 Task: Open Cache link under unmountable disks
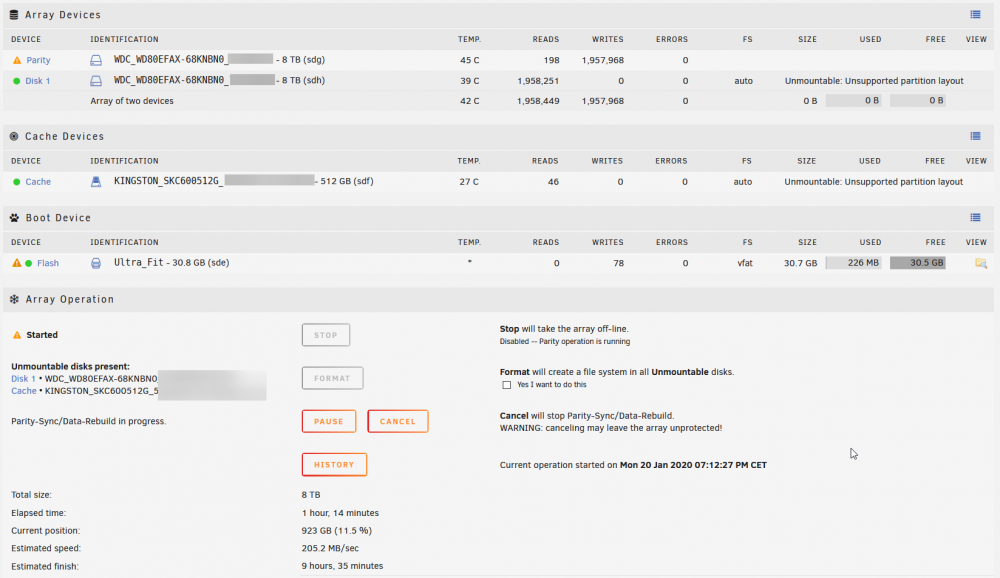pos(24,390)
